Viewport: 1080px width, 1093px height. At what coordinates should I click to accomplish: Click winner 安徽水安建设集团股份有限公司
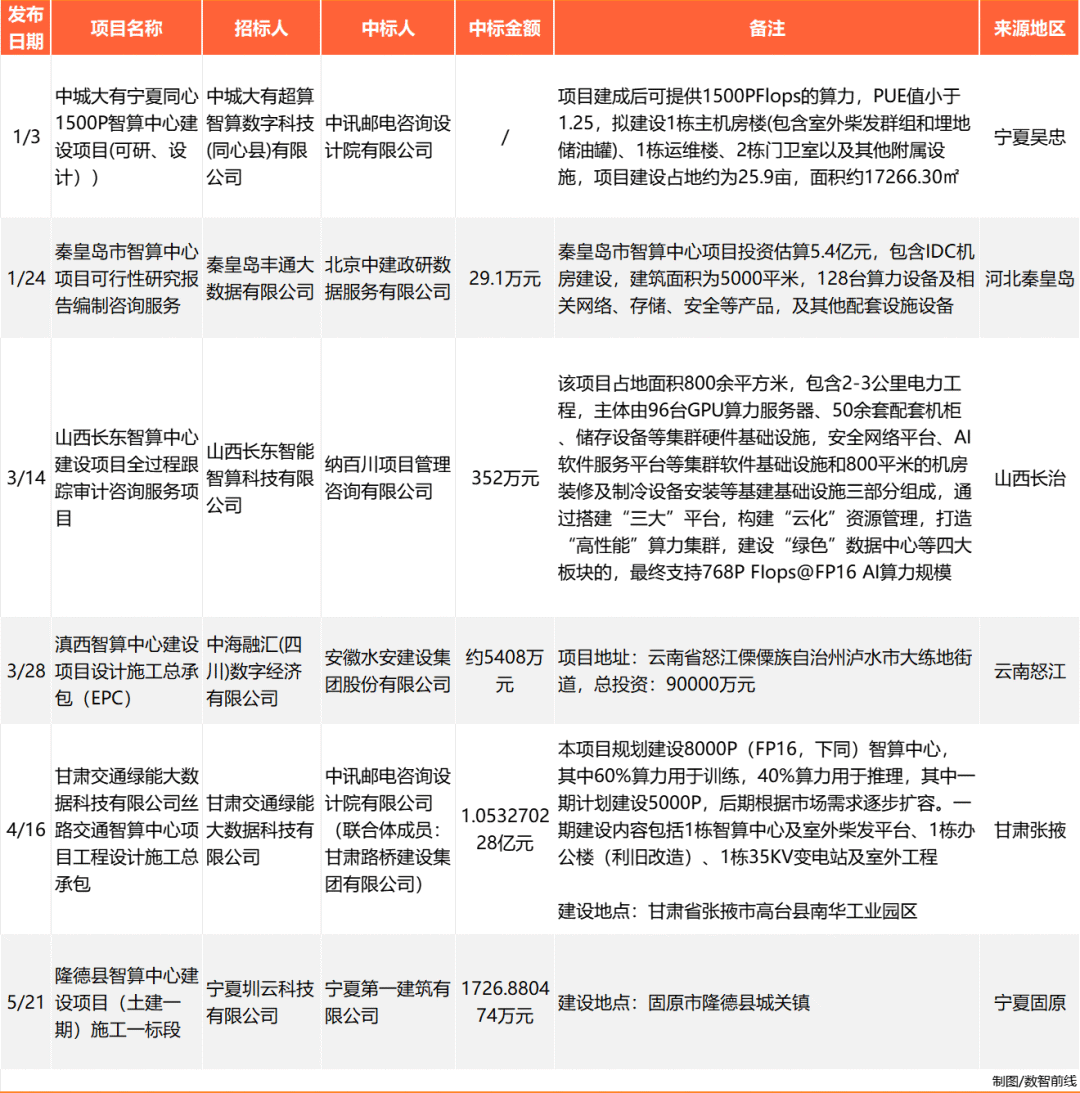(388, 671)
